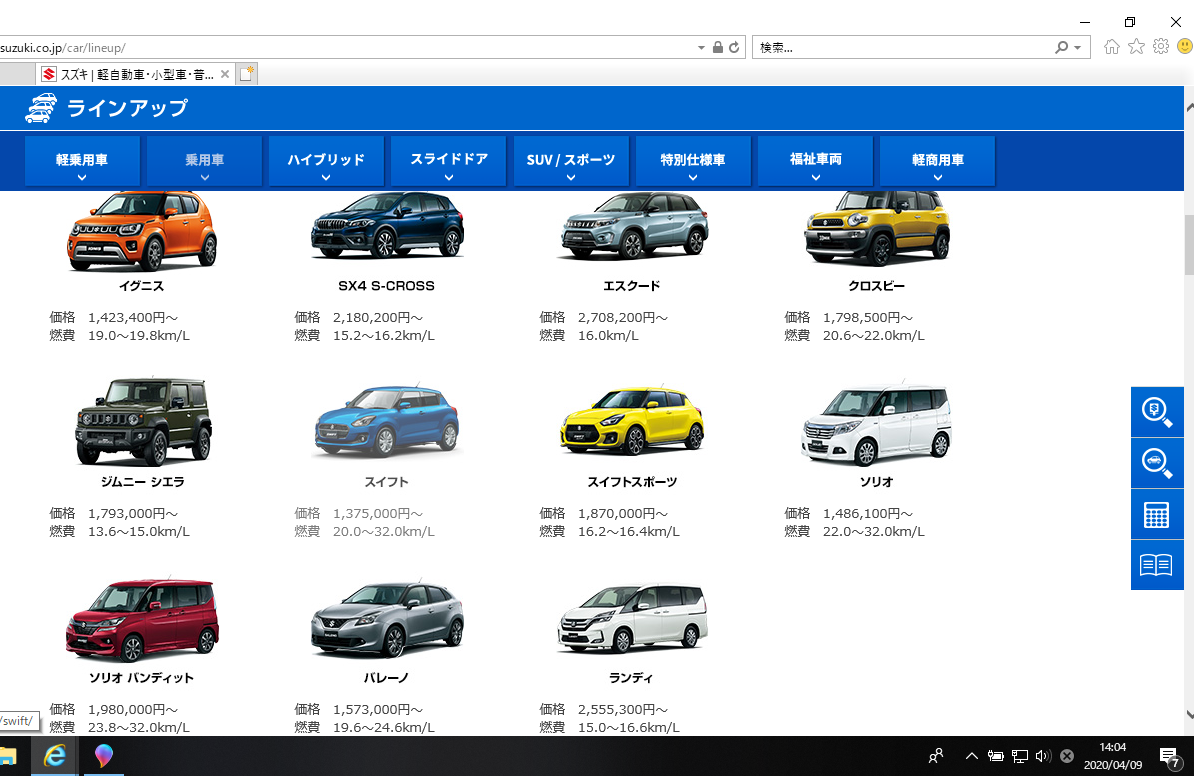Image resolution: width=1194 pixels, height=776 pixels.
Task: Click the magnifier icon in the search box
Action: pyautogui.click(x=1062, y=47)
